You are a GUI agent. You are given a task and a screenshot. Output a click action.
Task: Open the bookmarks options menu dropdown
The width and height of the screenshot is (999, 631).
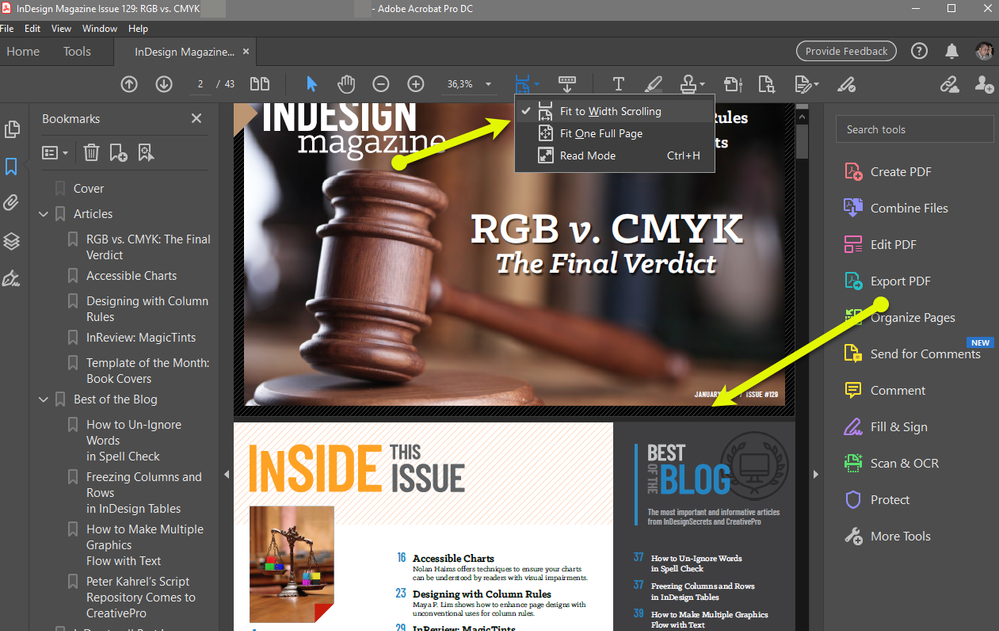[x=55, y=153]
